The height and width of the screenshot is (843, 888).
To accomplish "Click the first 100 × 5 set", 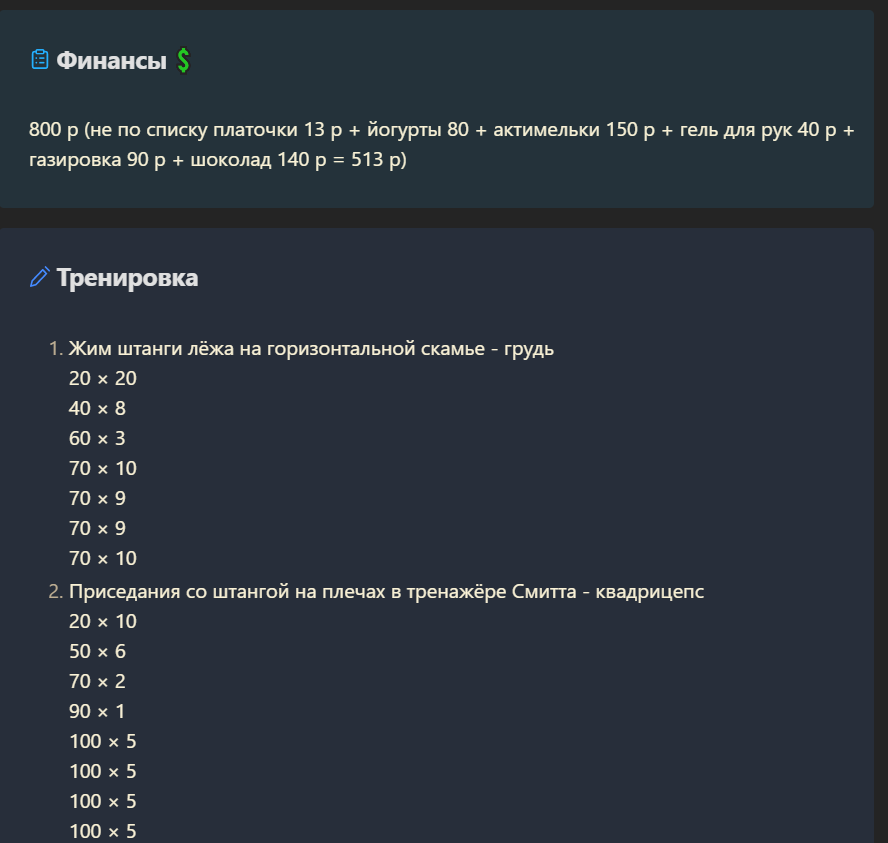I will coord(103,741).
